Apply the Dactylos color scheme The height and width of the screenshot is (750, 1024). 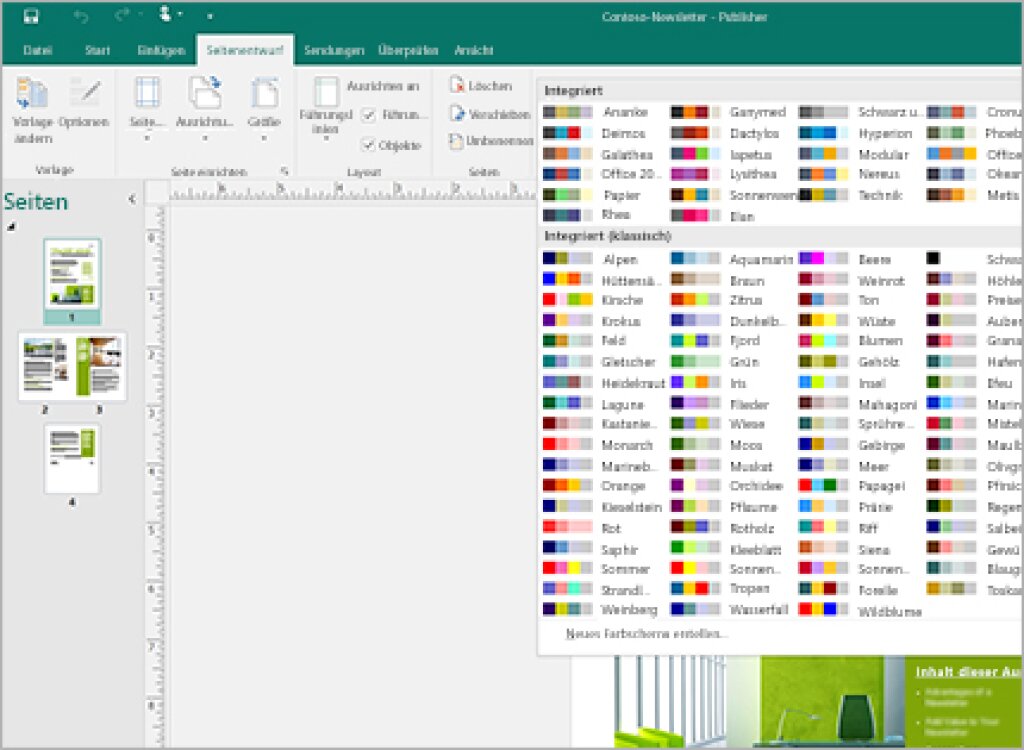[x=725, y=133]
